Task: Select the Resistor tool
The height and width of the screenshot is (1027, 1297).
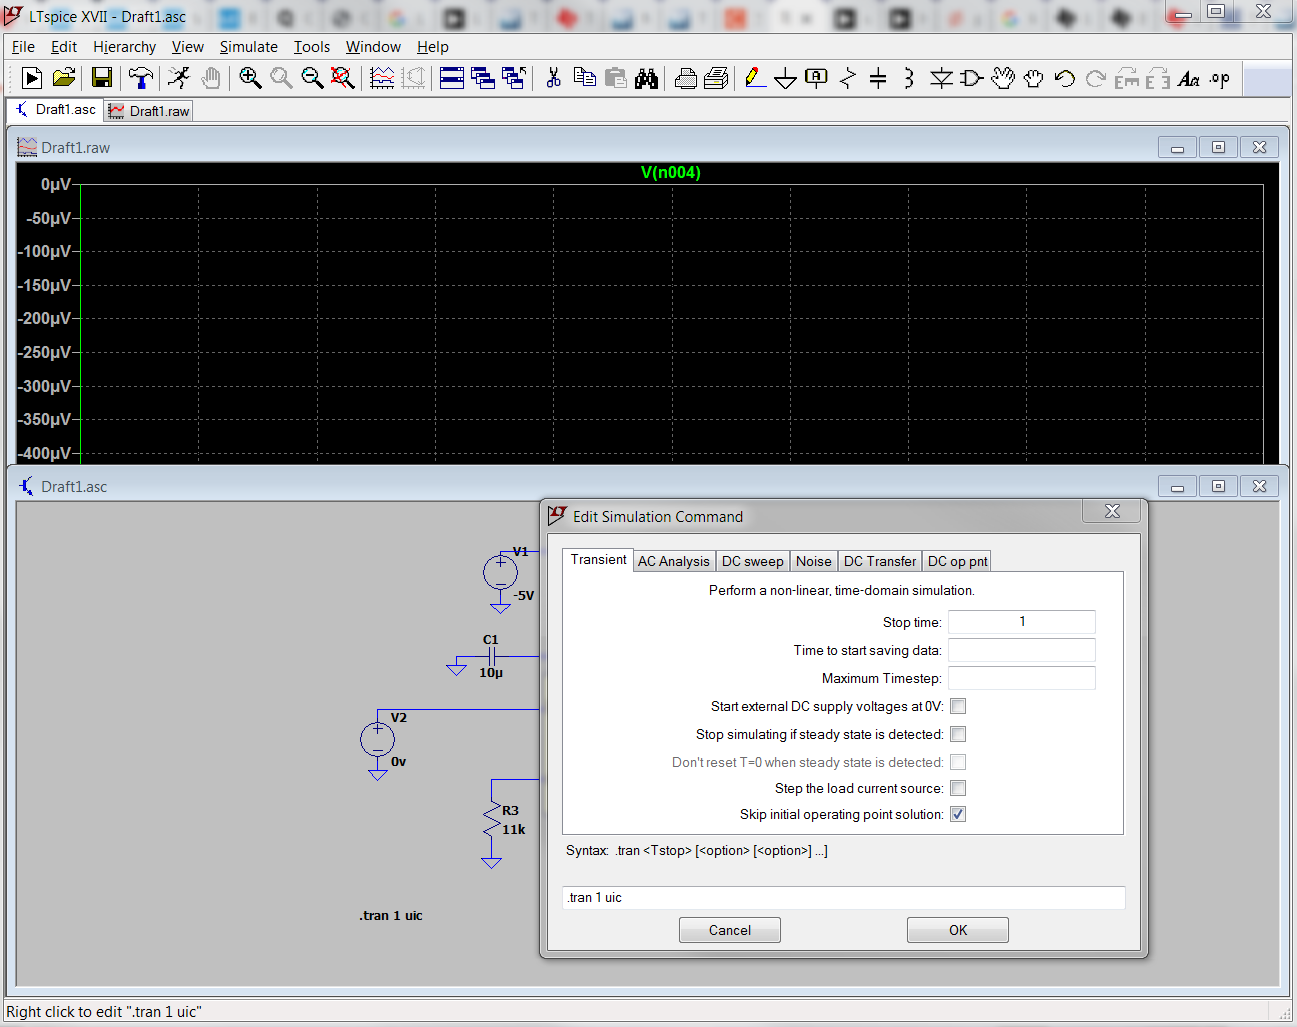Action: (848, 78)
